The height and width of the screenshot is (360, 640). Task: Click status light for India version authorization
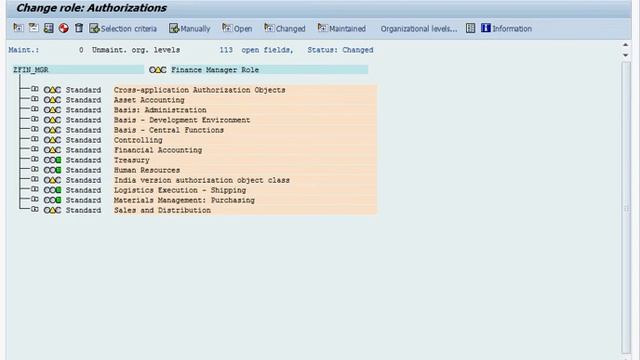pyautogui.click(x=52, y=180)
